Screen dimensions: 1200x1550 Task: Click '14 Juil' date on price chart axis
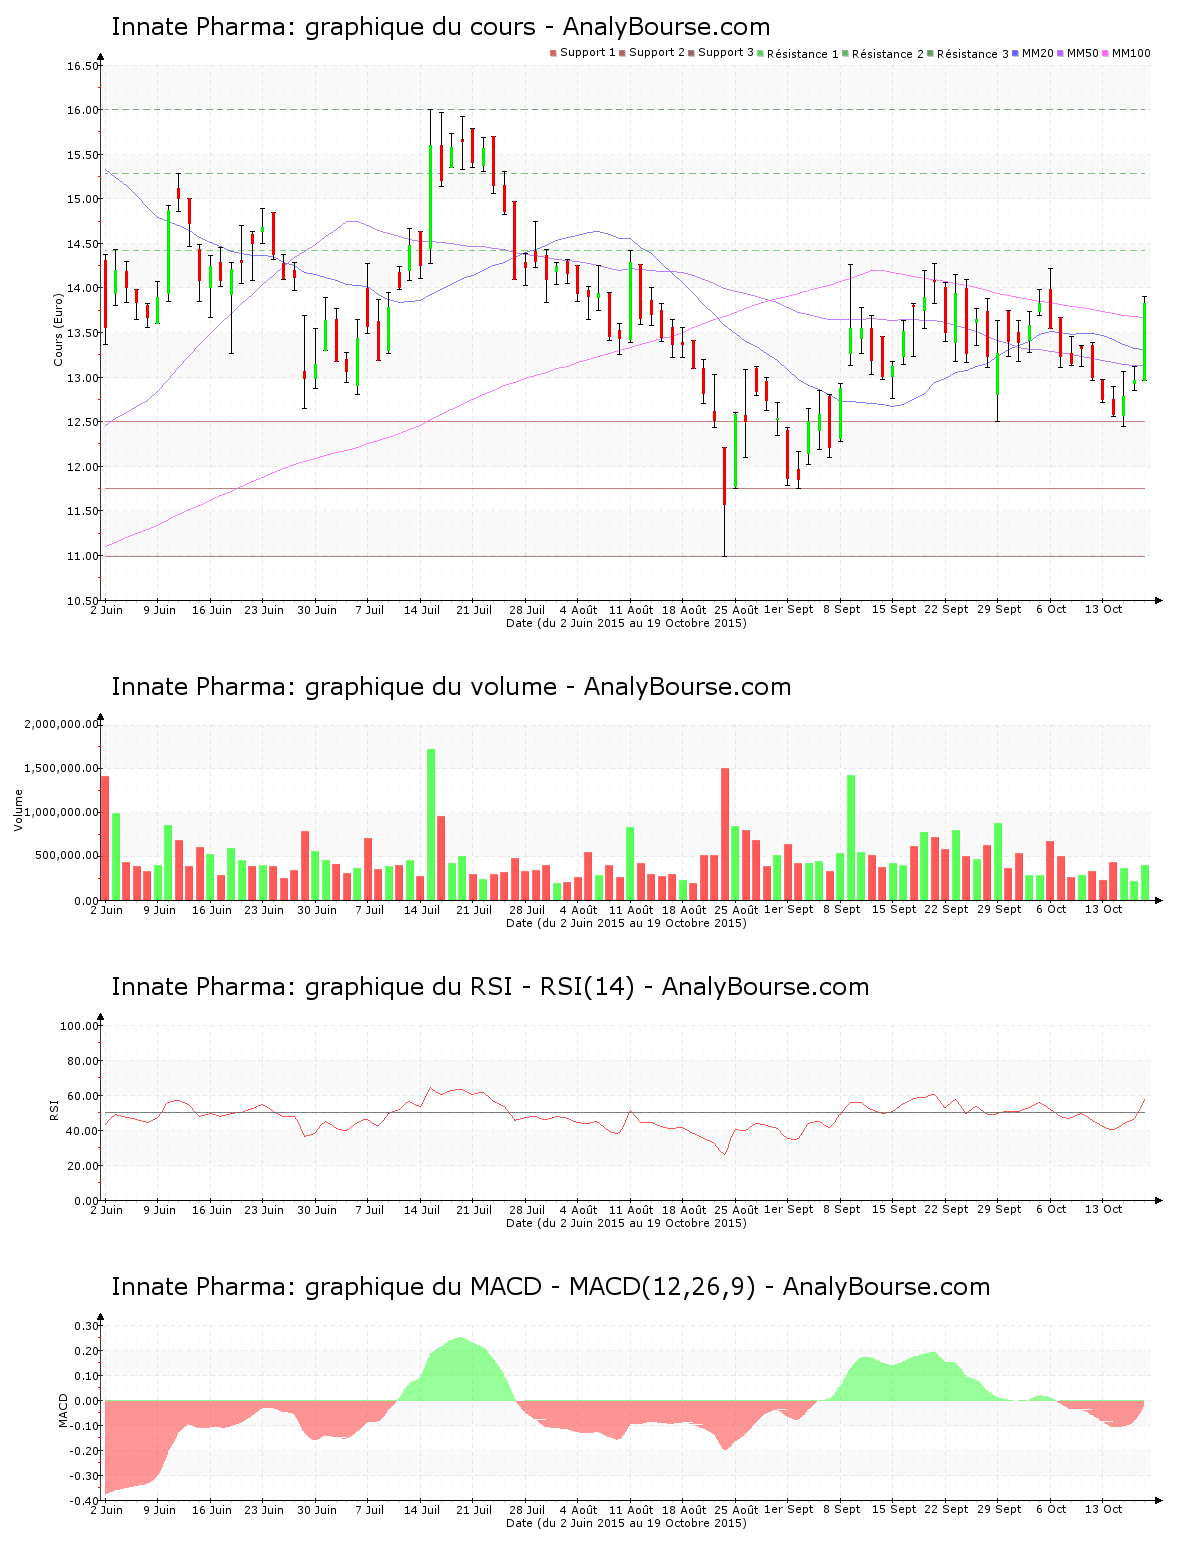[422, 610]
